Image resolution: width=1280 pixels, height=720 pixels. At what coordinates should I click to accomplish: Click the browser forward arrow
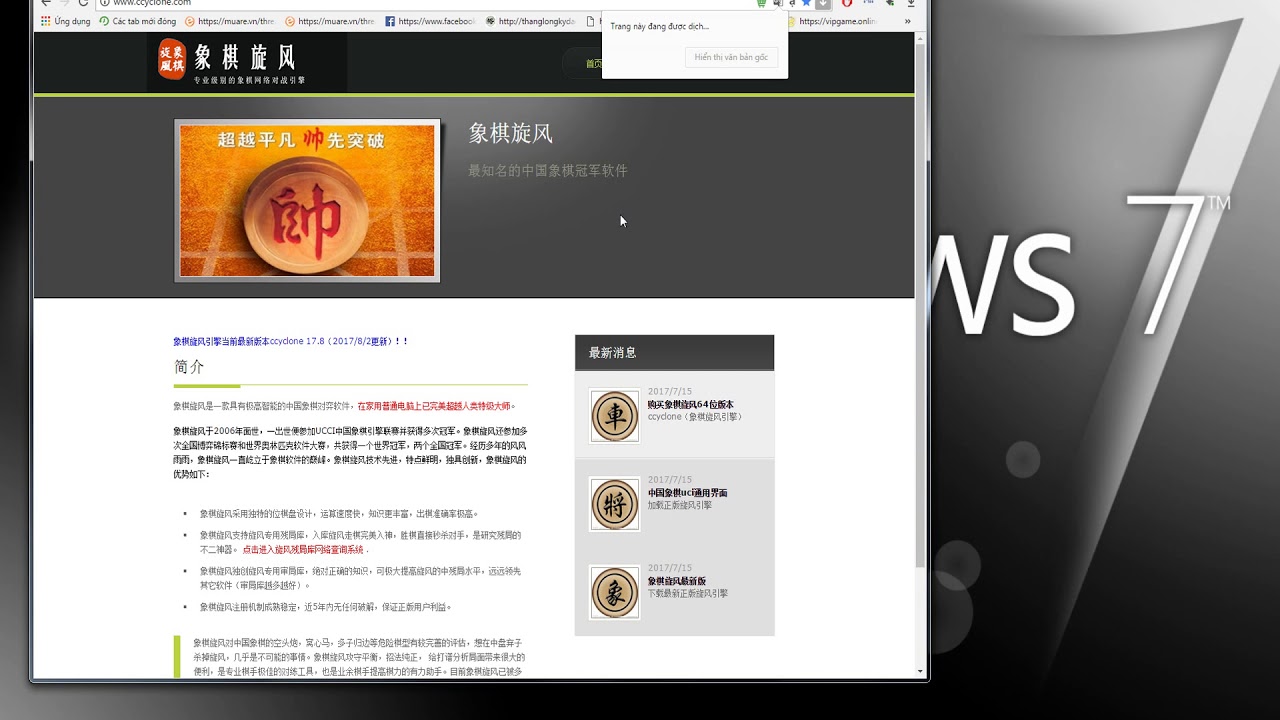coord(63,3)
